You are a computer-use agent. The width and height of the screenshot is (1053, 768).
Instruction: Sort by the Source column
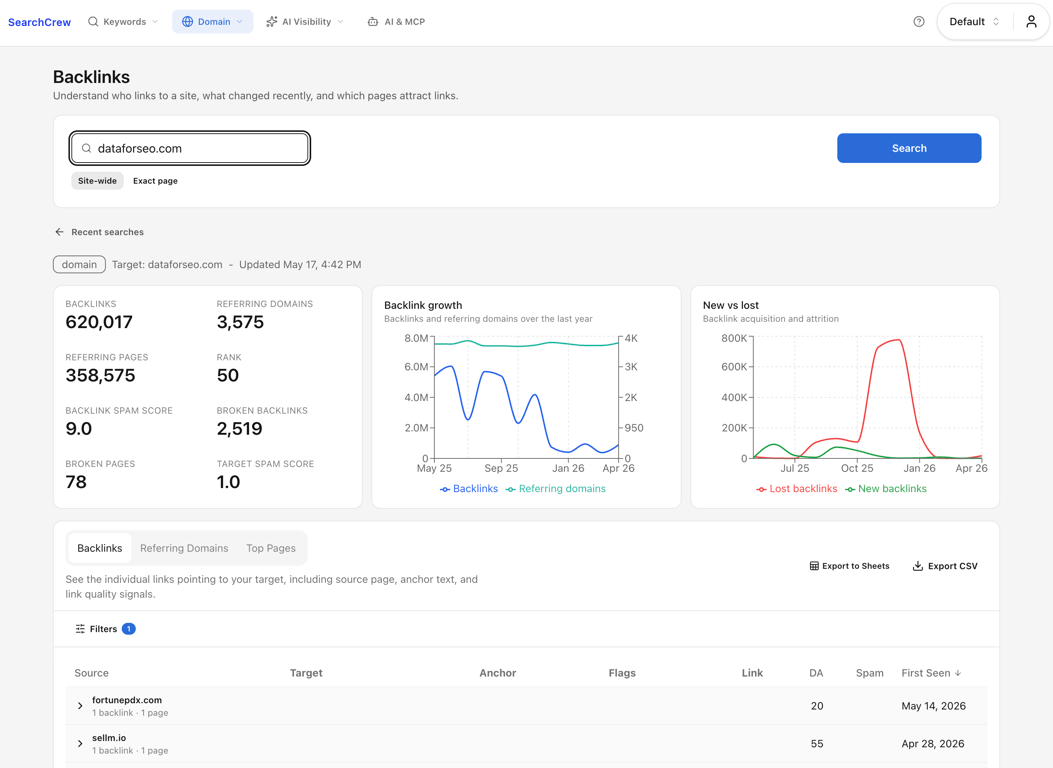tap(91, 673)
